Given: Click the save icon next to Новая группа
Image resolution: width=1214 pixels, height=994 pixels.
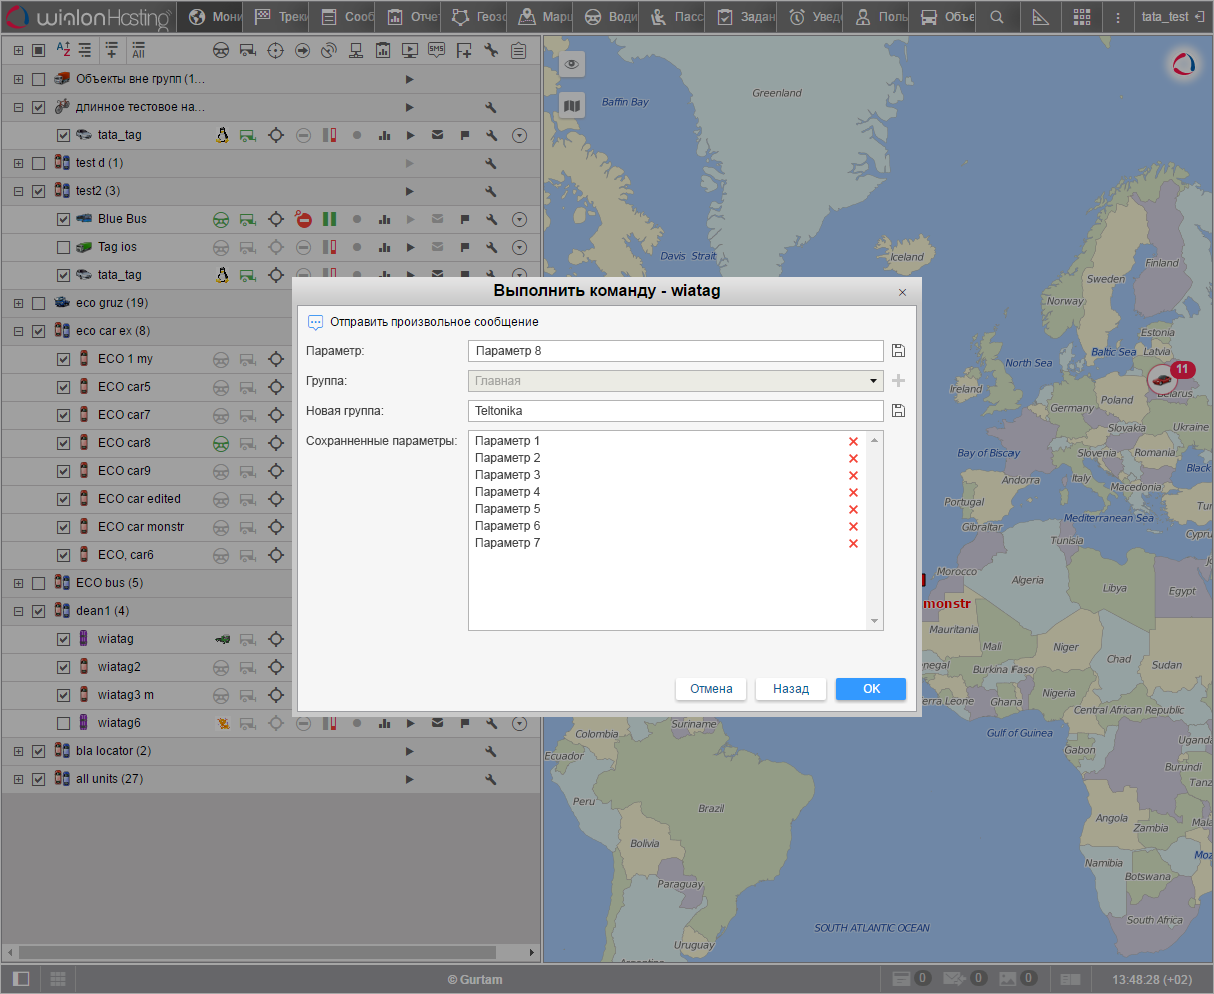Looking at the screenshot, I should pos(898,411).
